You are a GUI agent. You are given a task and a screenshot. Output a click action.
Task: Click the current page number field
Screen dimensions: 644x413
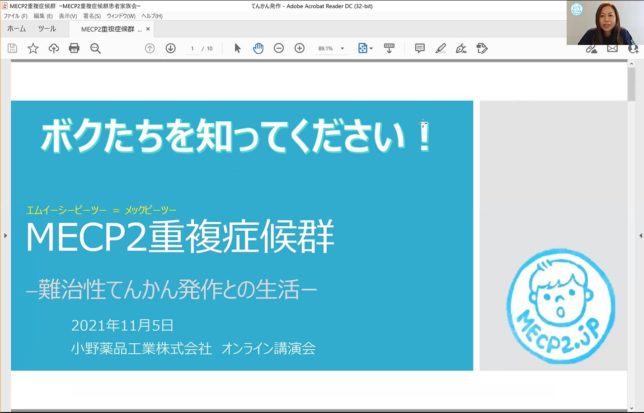pyautogui.click(x=191, y=48)
